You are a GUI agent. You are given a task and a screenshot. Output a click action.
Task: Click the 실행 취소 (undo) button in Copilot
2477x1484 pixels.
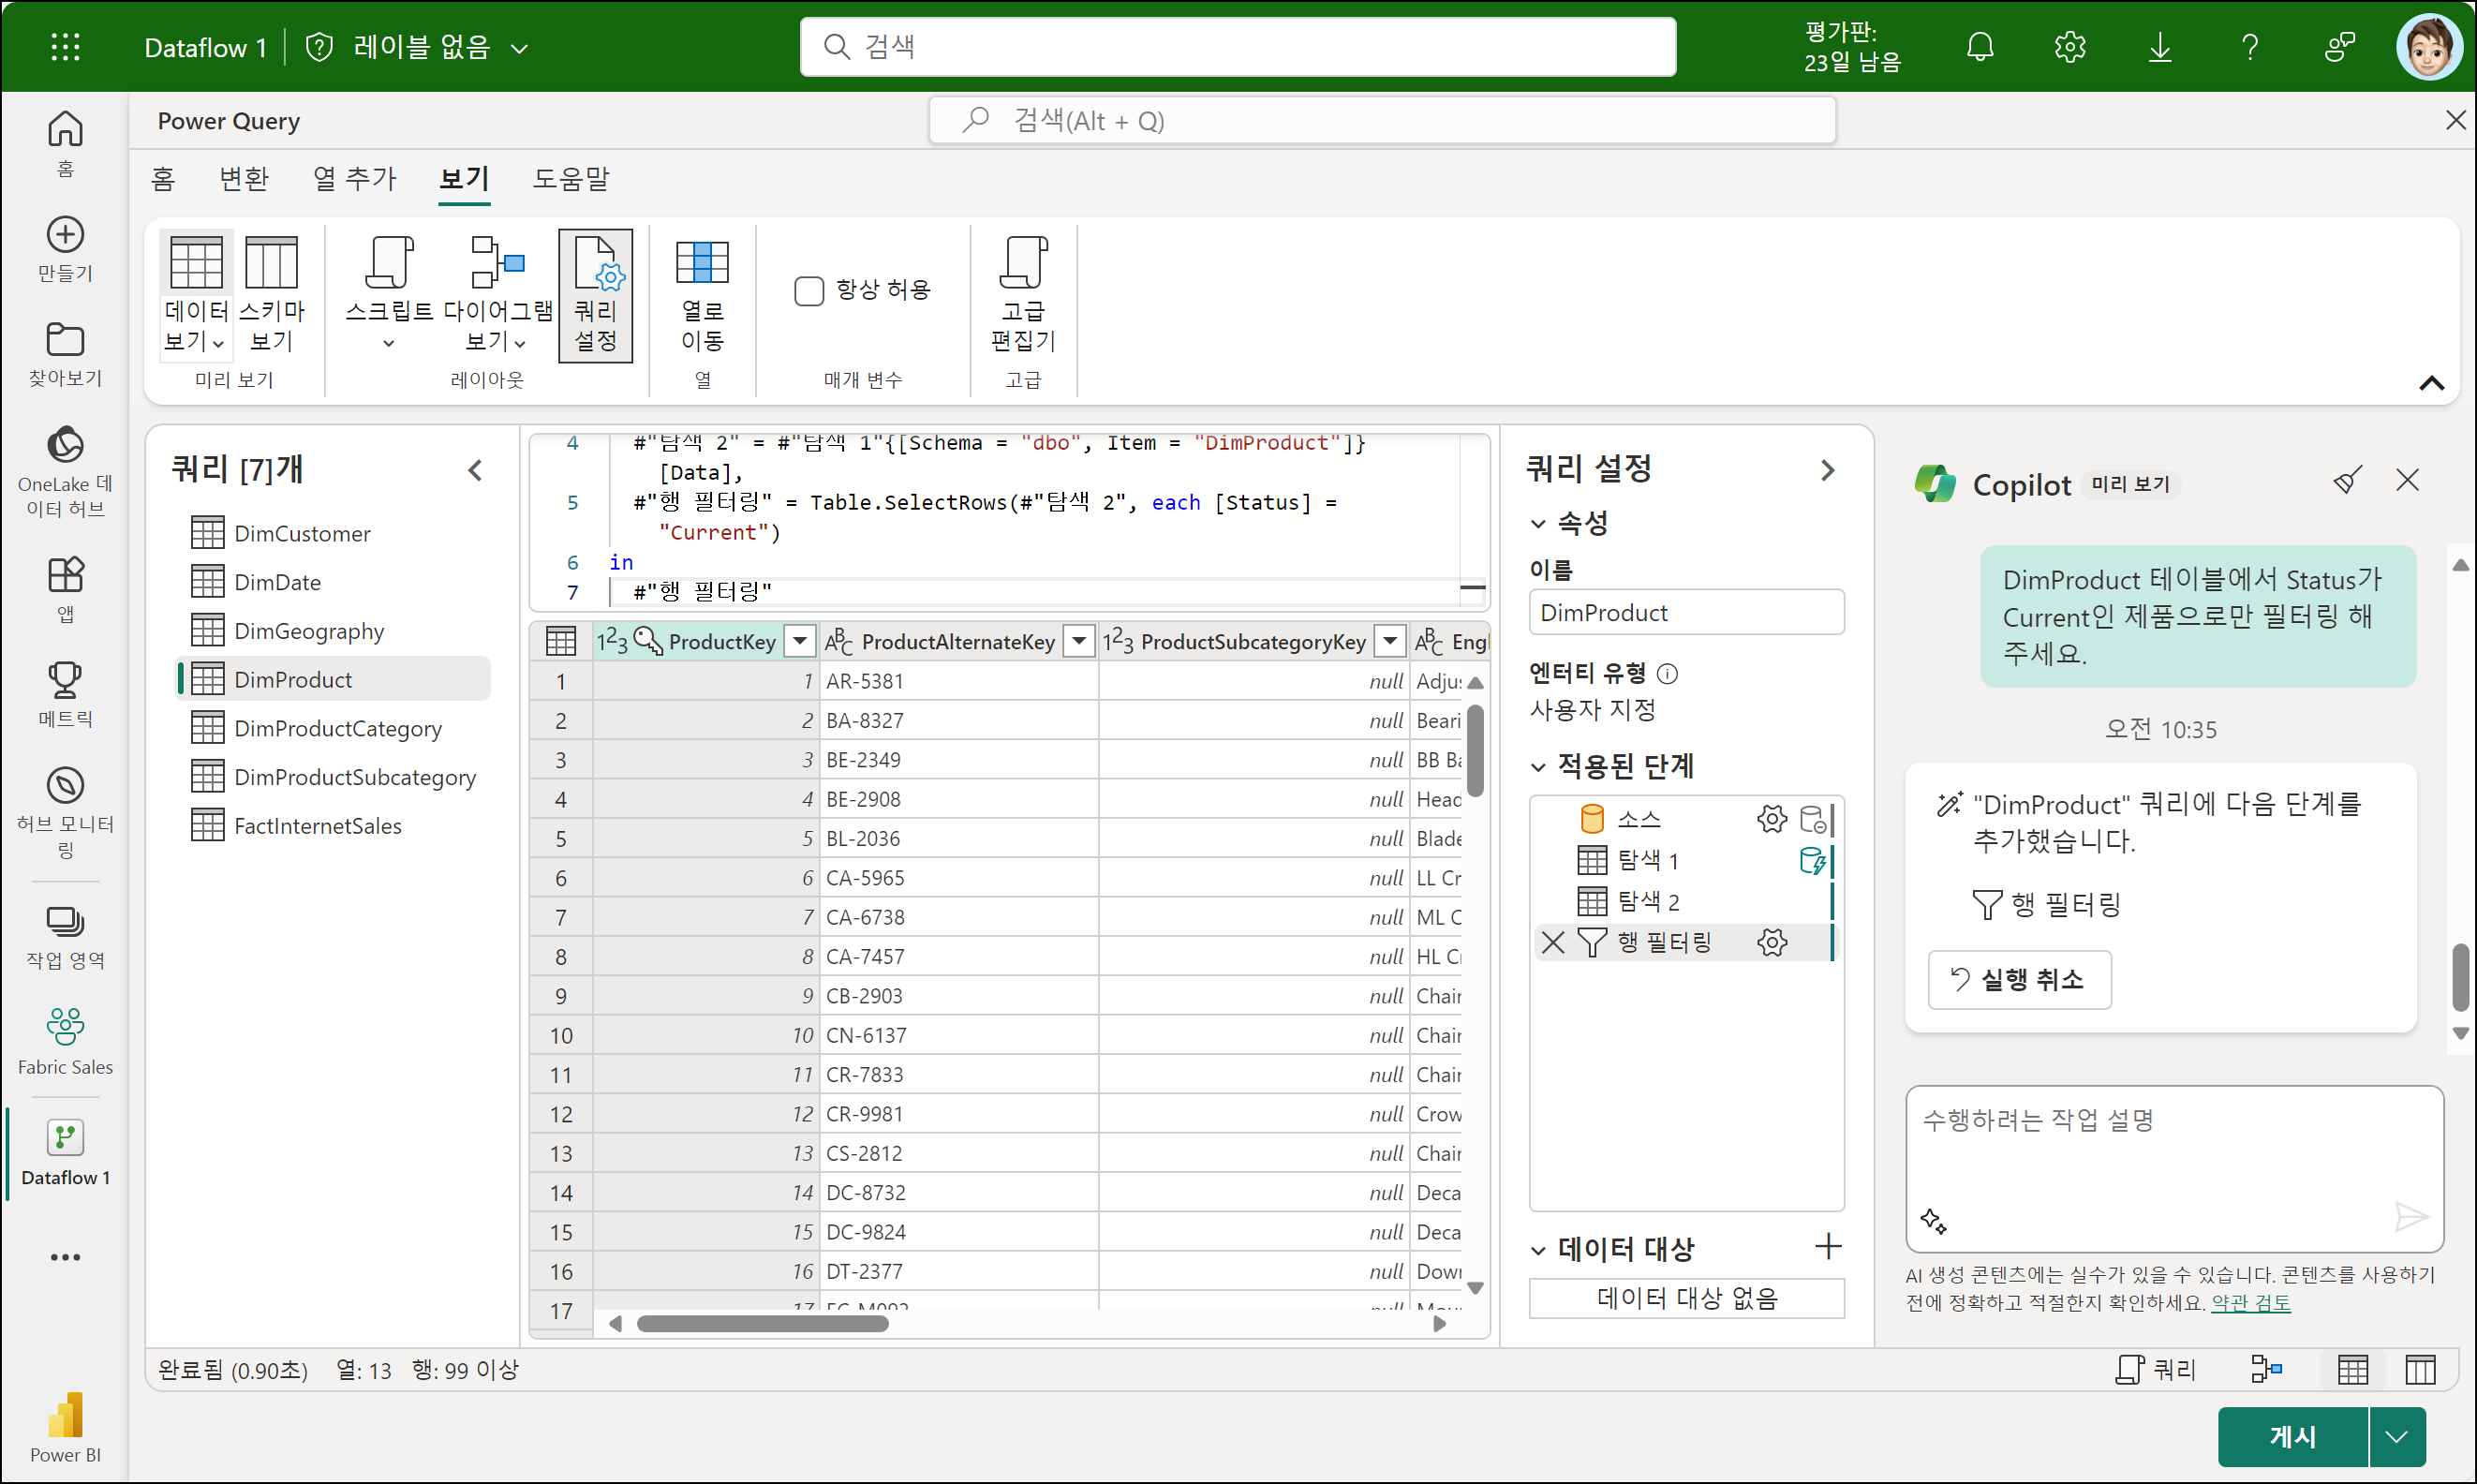coord(2019,979)
